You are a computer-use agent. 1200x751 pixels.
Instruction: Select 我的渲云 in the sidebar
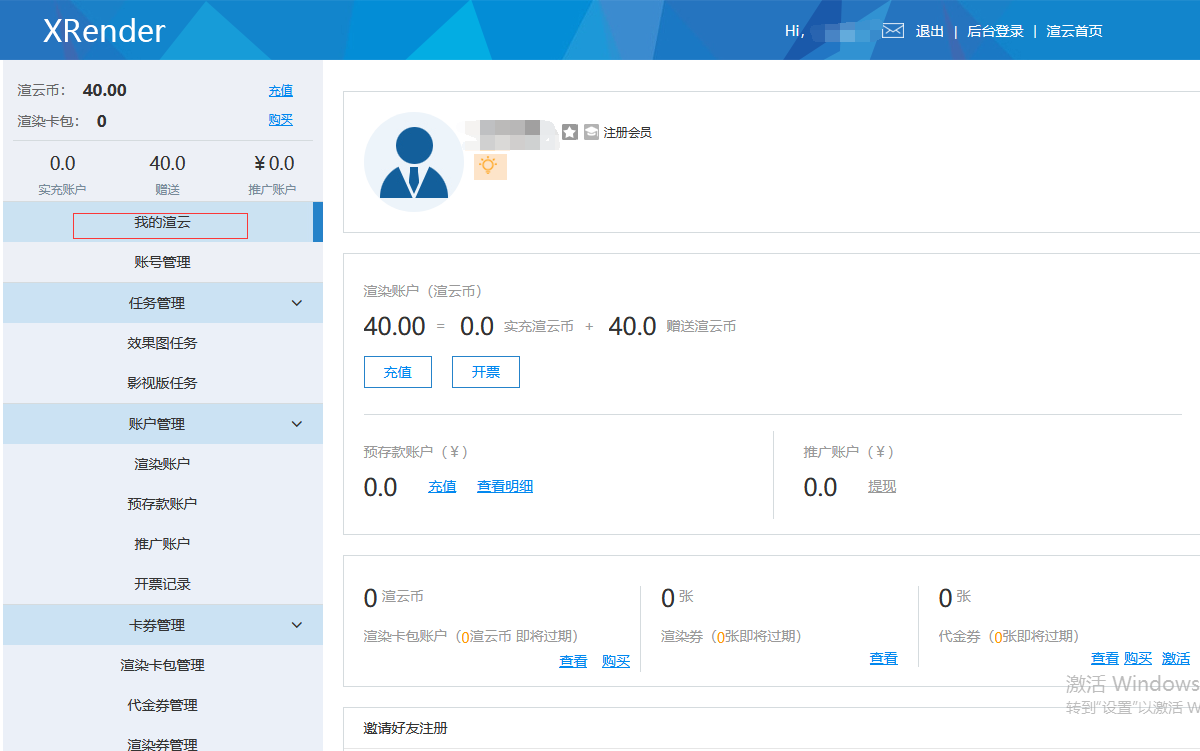pos(162,223)
